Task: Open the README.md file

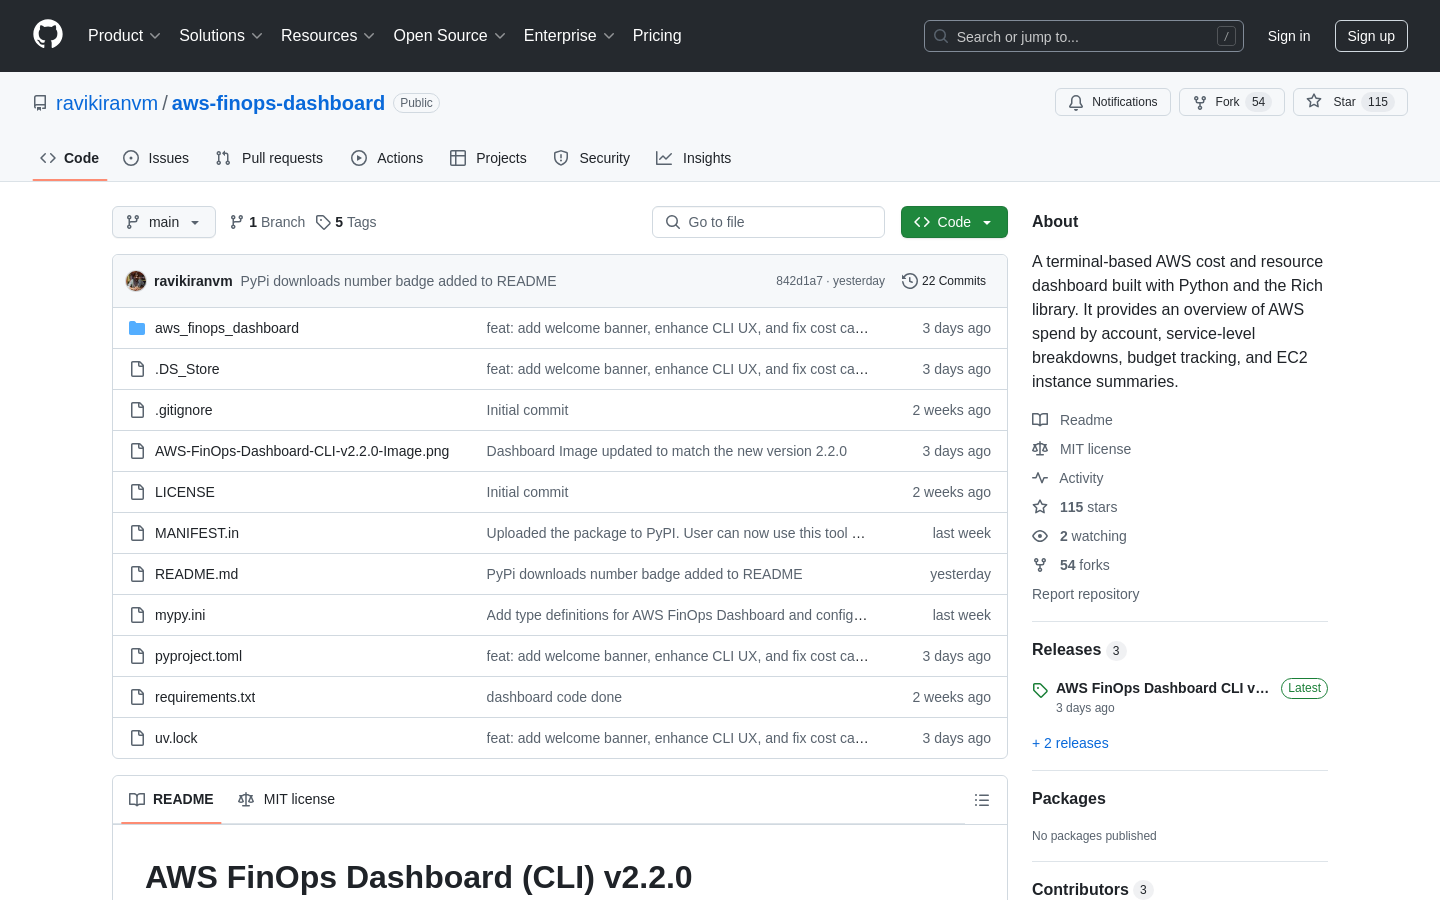Action: click(196, 574)
